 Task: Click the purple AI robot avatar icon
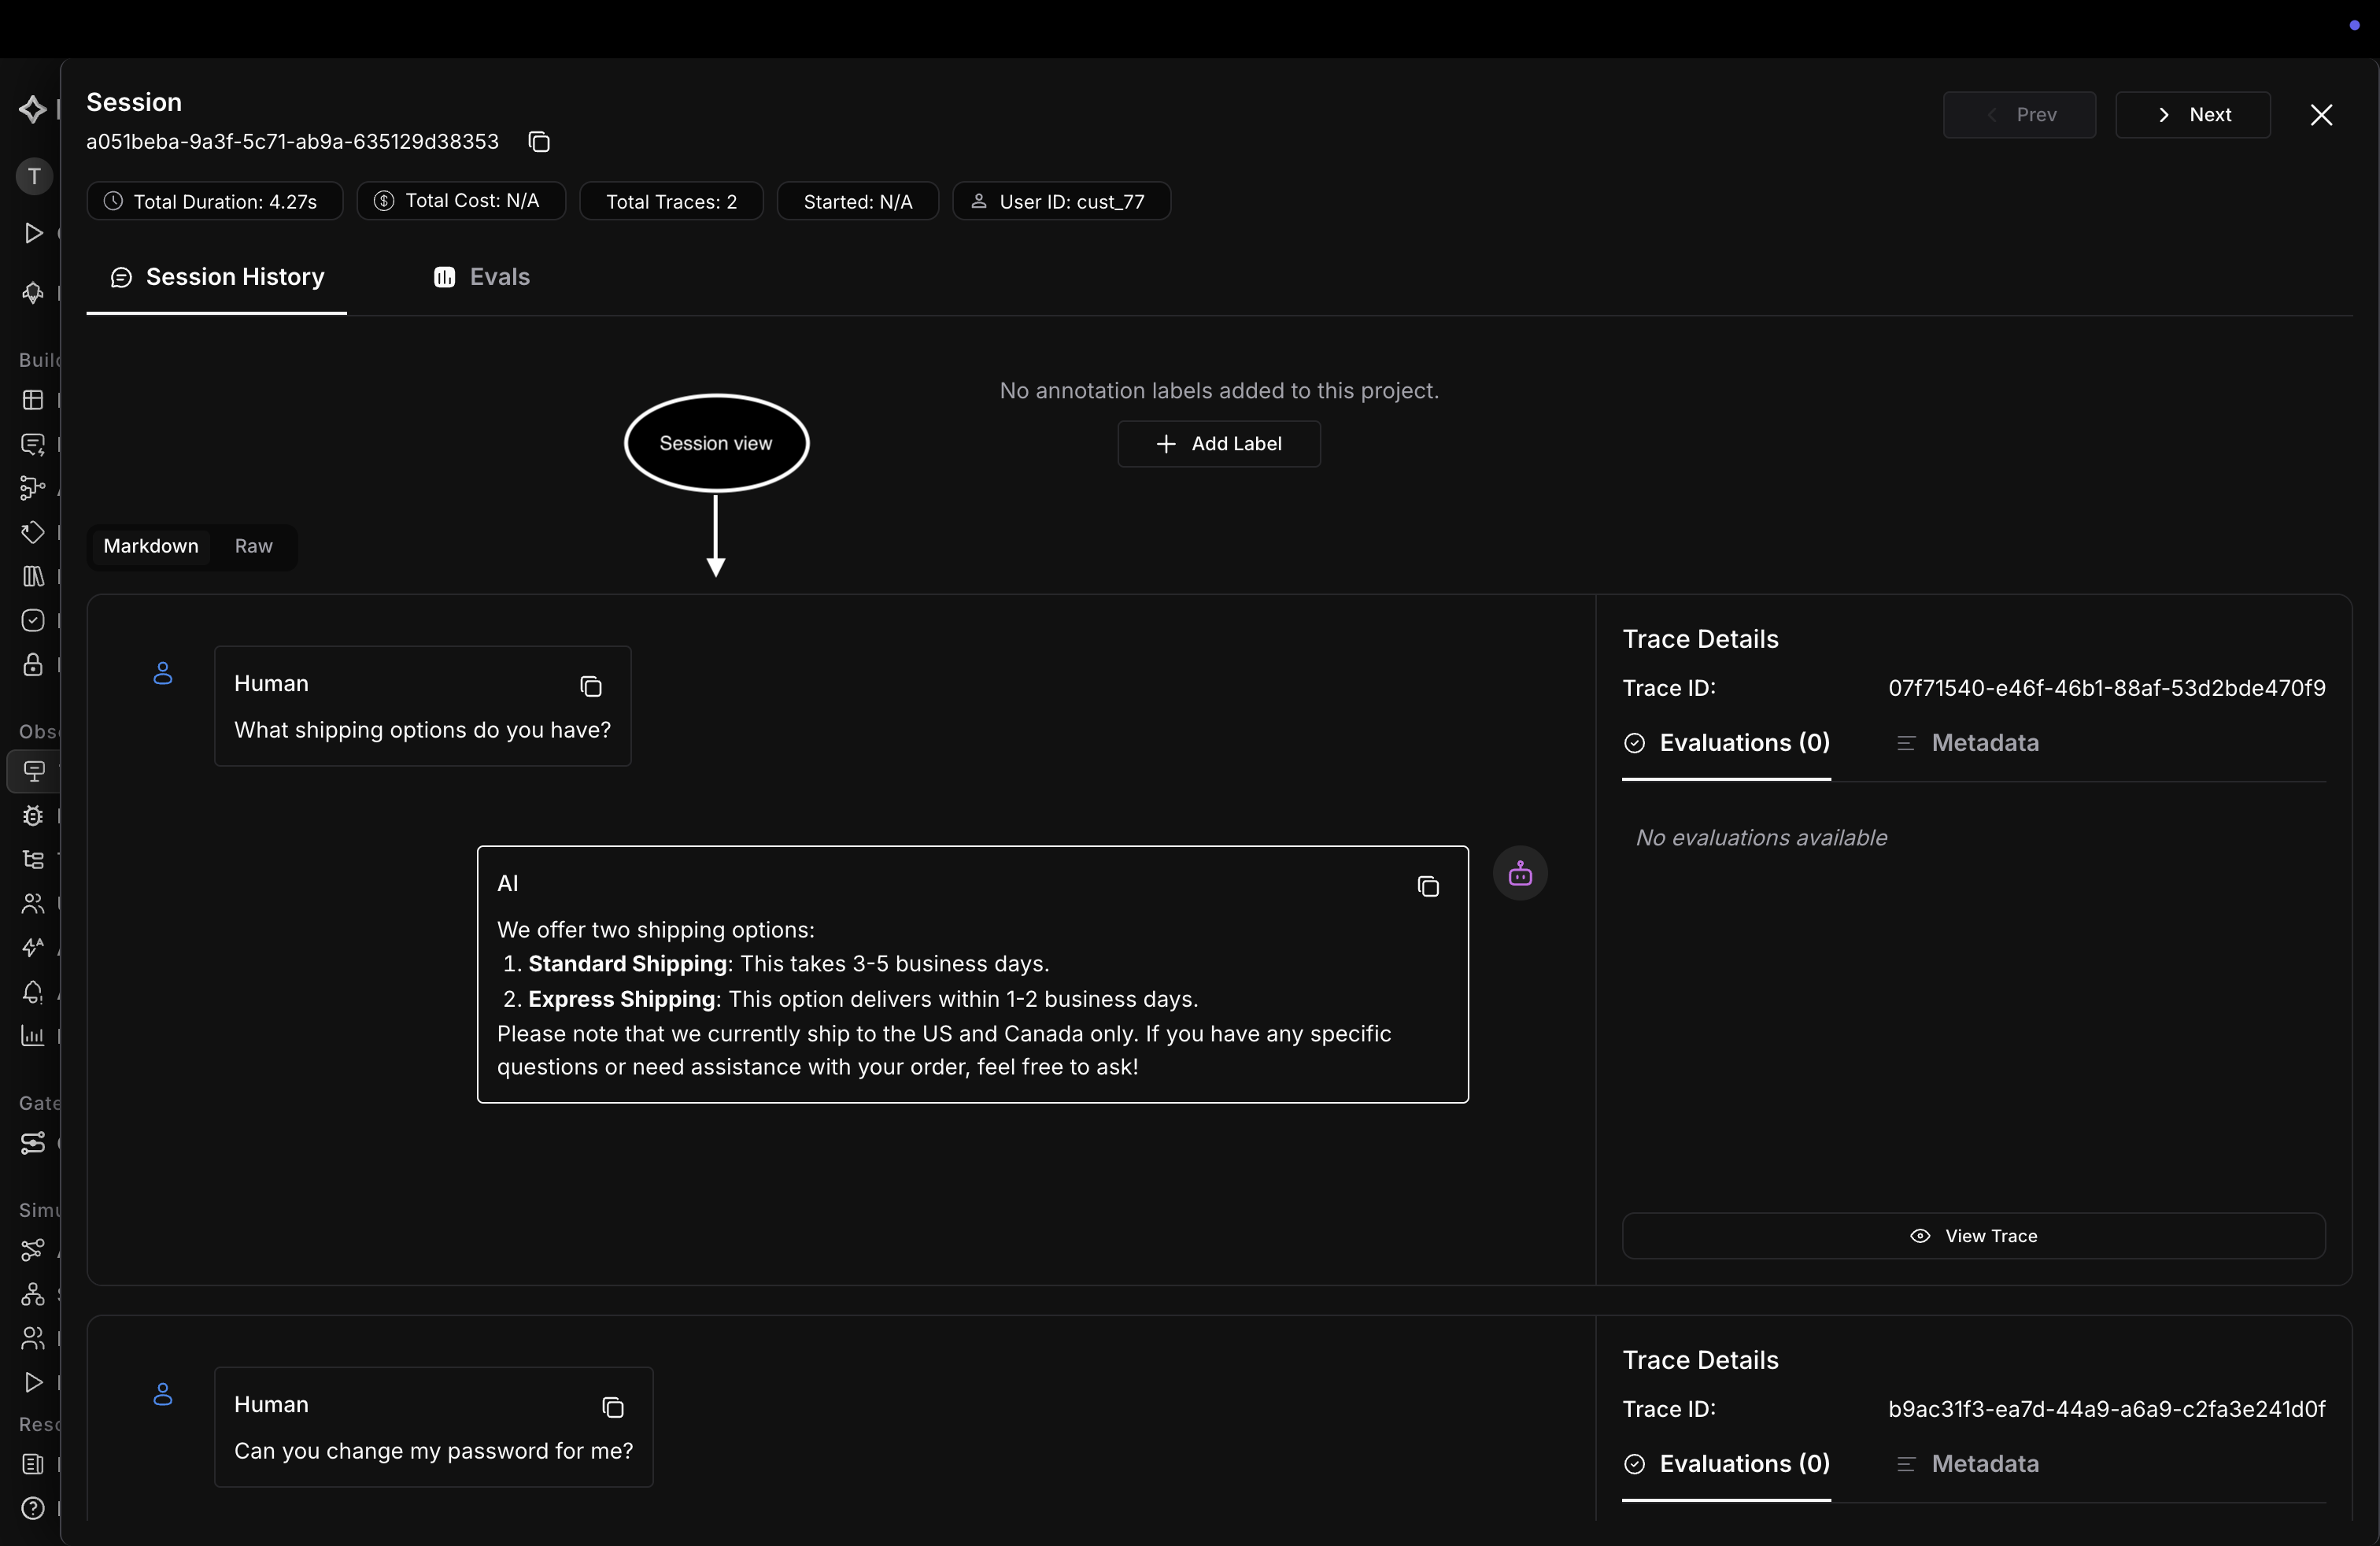(1520, 874)
